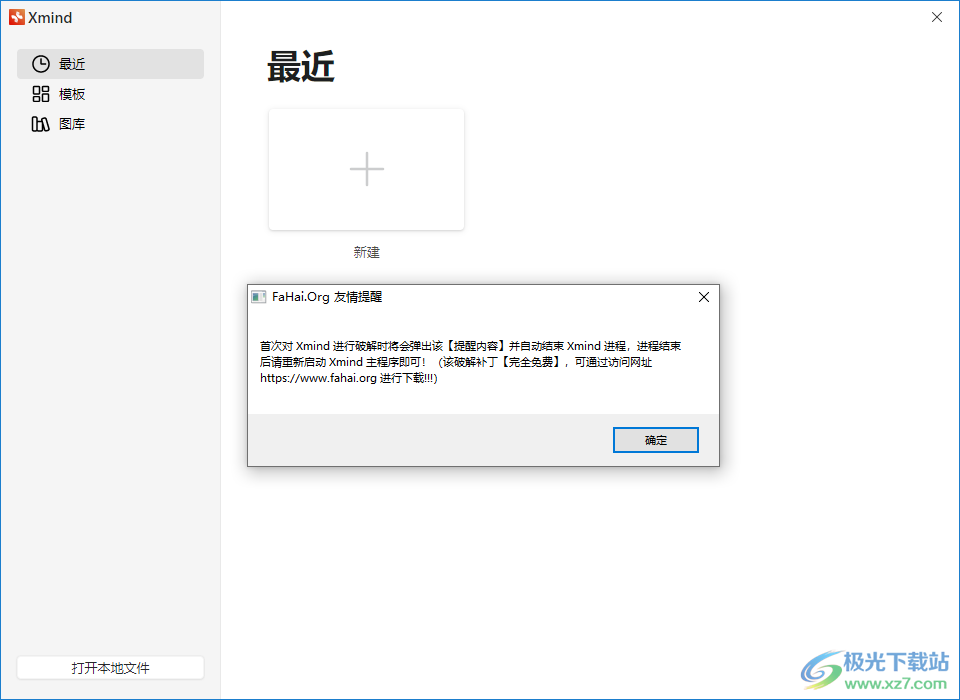Click the clock icon beside 最近

click(x=41, y=64)
